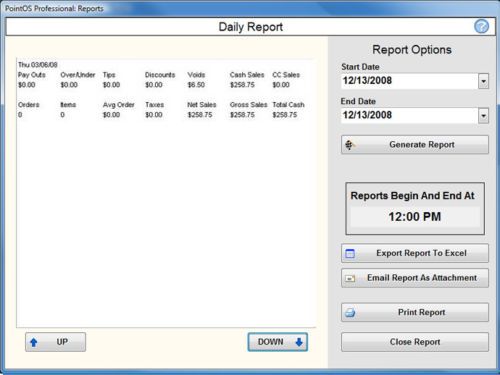This screenshot has height=375, width=500.
Task: Click the Pay Outs column label
Action: 32,75
